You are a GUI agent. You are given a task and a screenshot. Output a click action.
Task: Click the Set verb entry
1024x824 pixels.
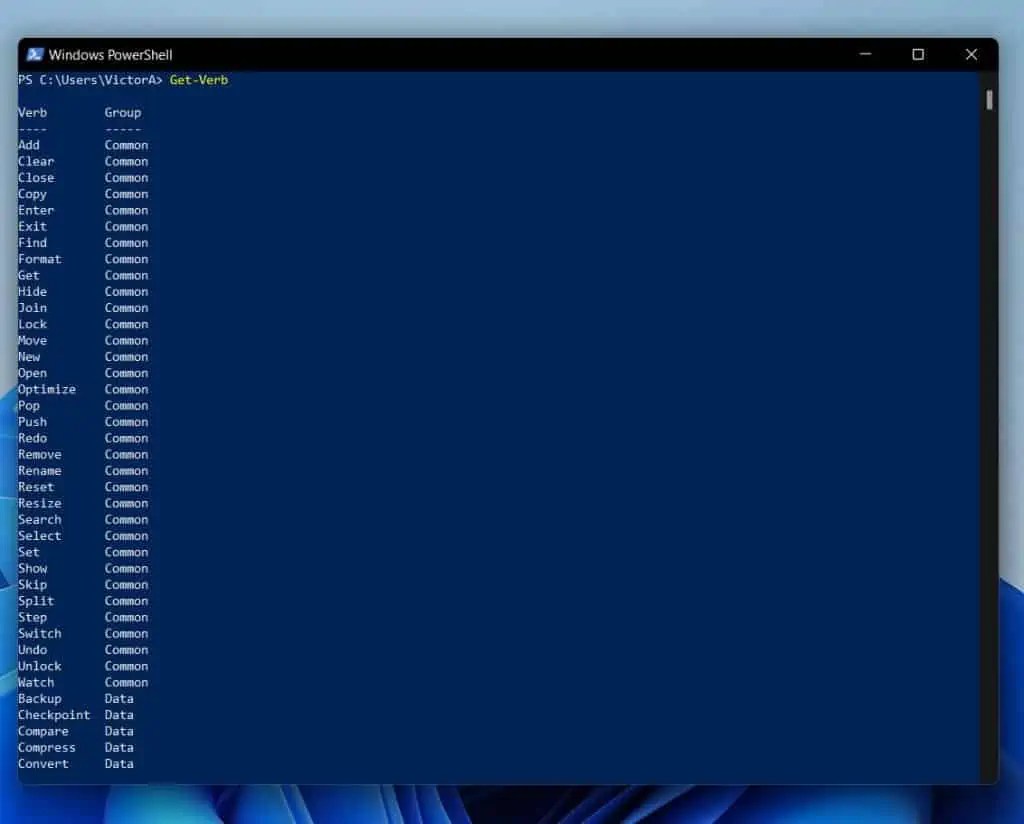click(x=29, y=553)
